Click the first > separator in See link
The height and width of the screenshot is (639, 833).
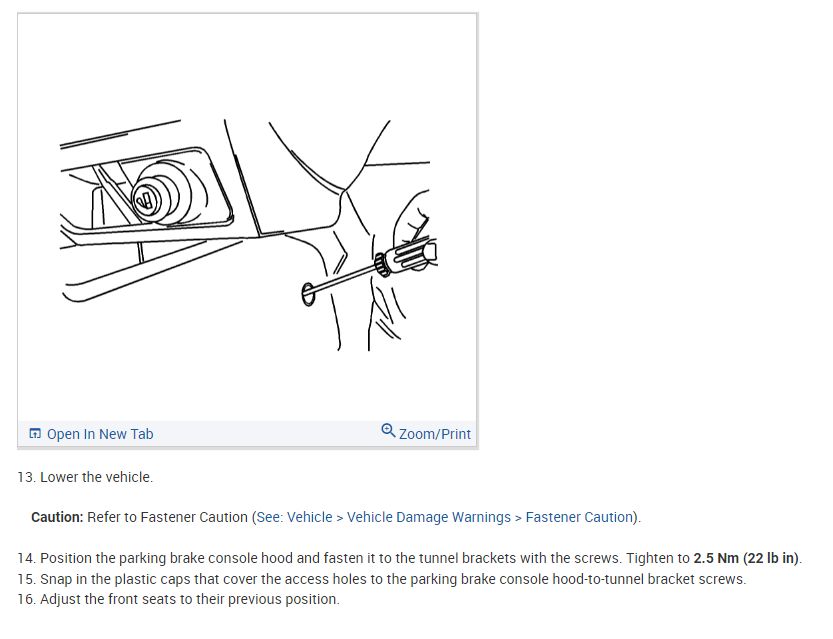339,518
